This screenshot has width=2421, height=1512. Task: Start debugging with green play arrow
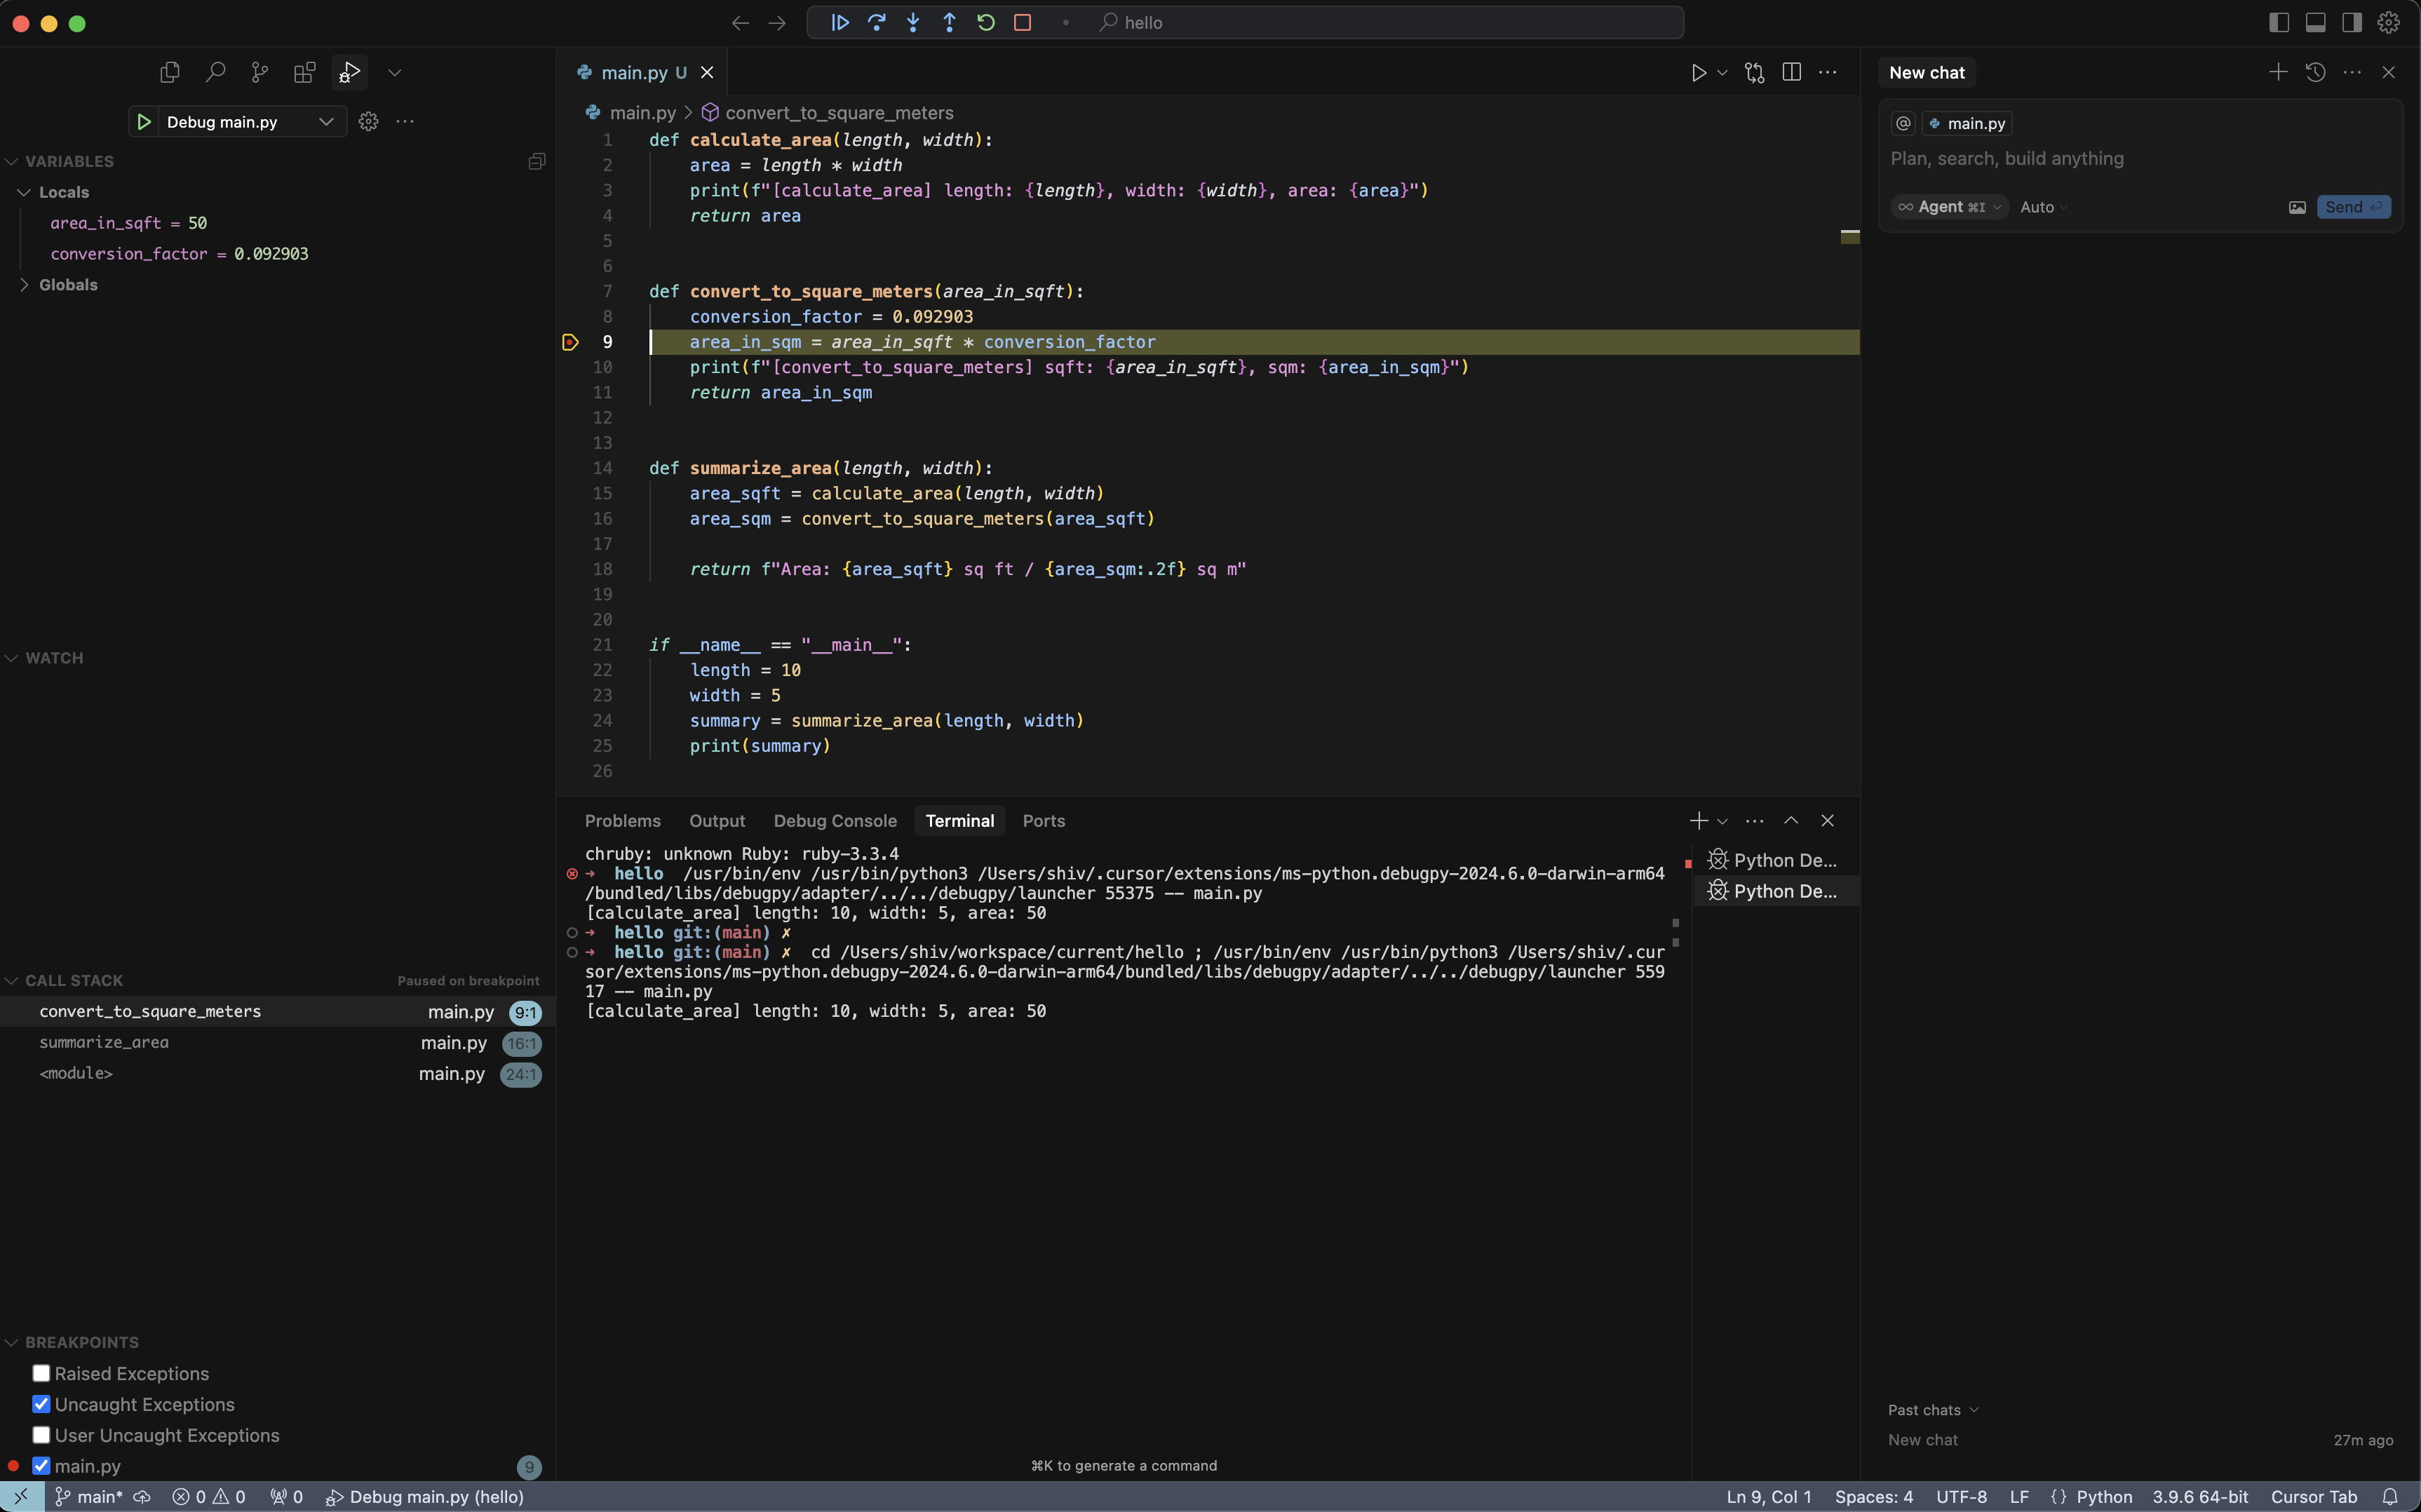tap(144, 122)
